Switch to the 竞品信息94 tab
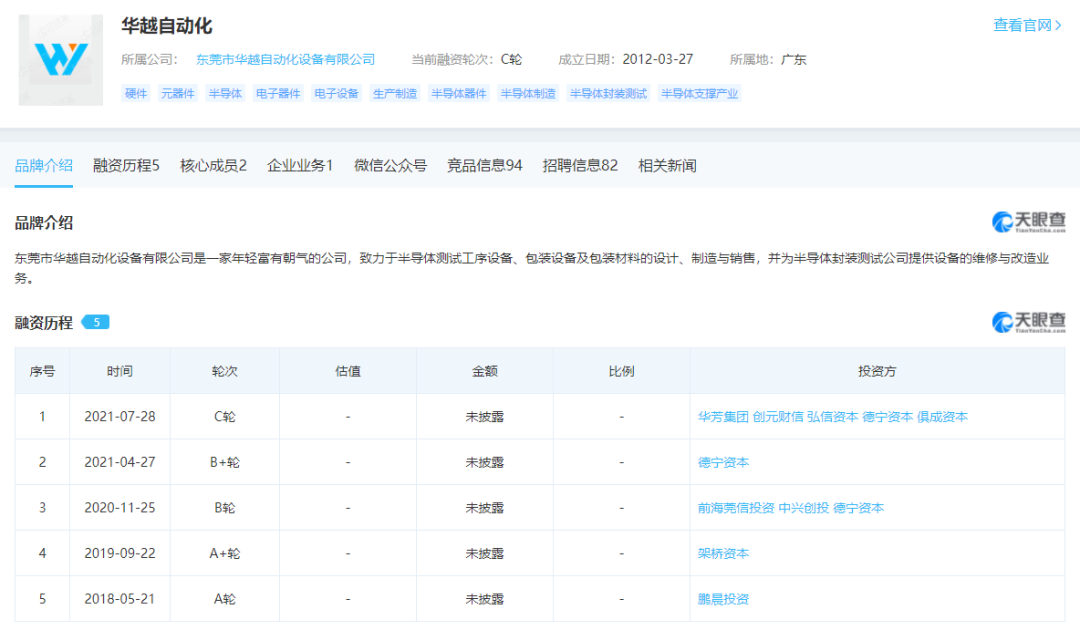The width and height of the screenshot is (1080, 630). tap(484, 166)
